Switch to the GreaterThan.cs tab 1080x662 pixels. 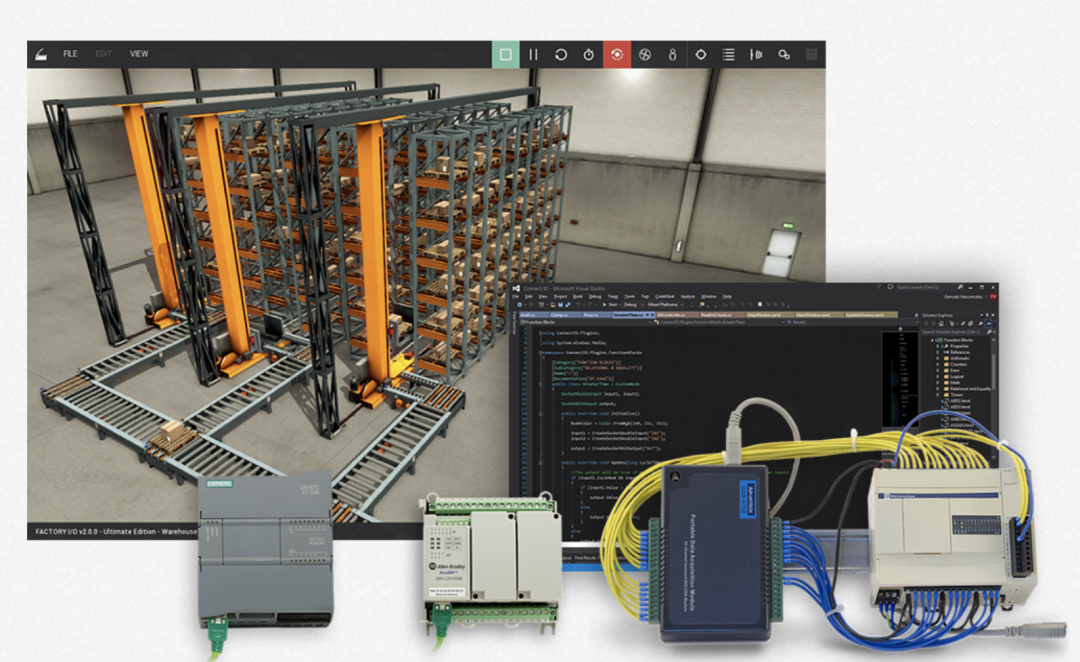point(625,316)
